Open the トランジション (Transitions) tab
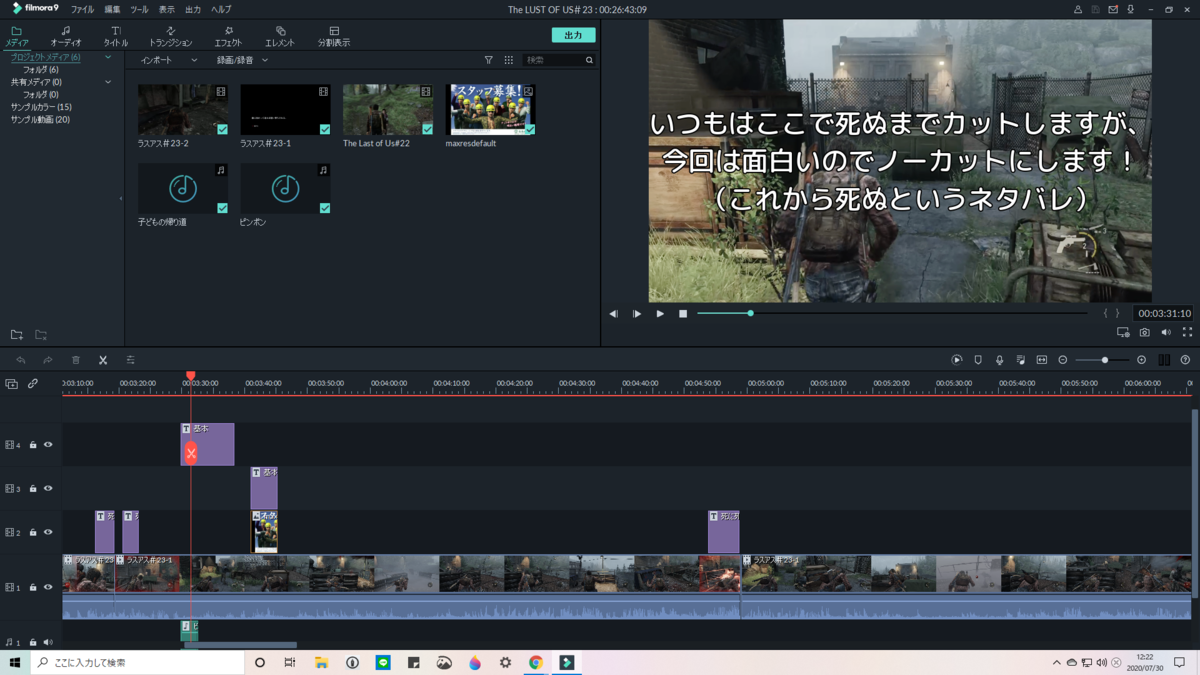 click(171, 37)
